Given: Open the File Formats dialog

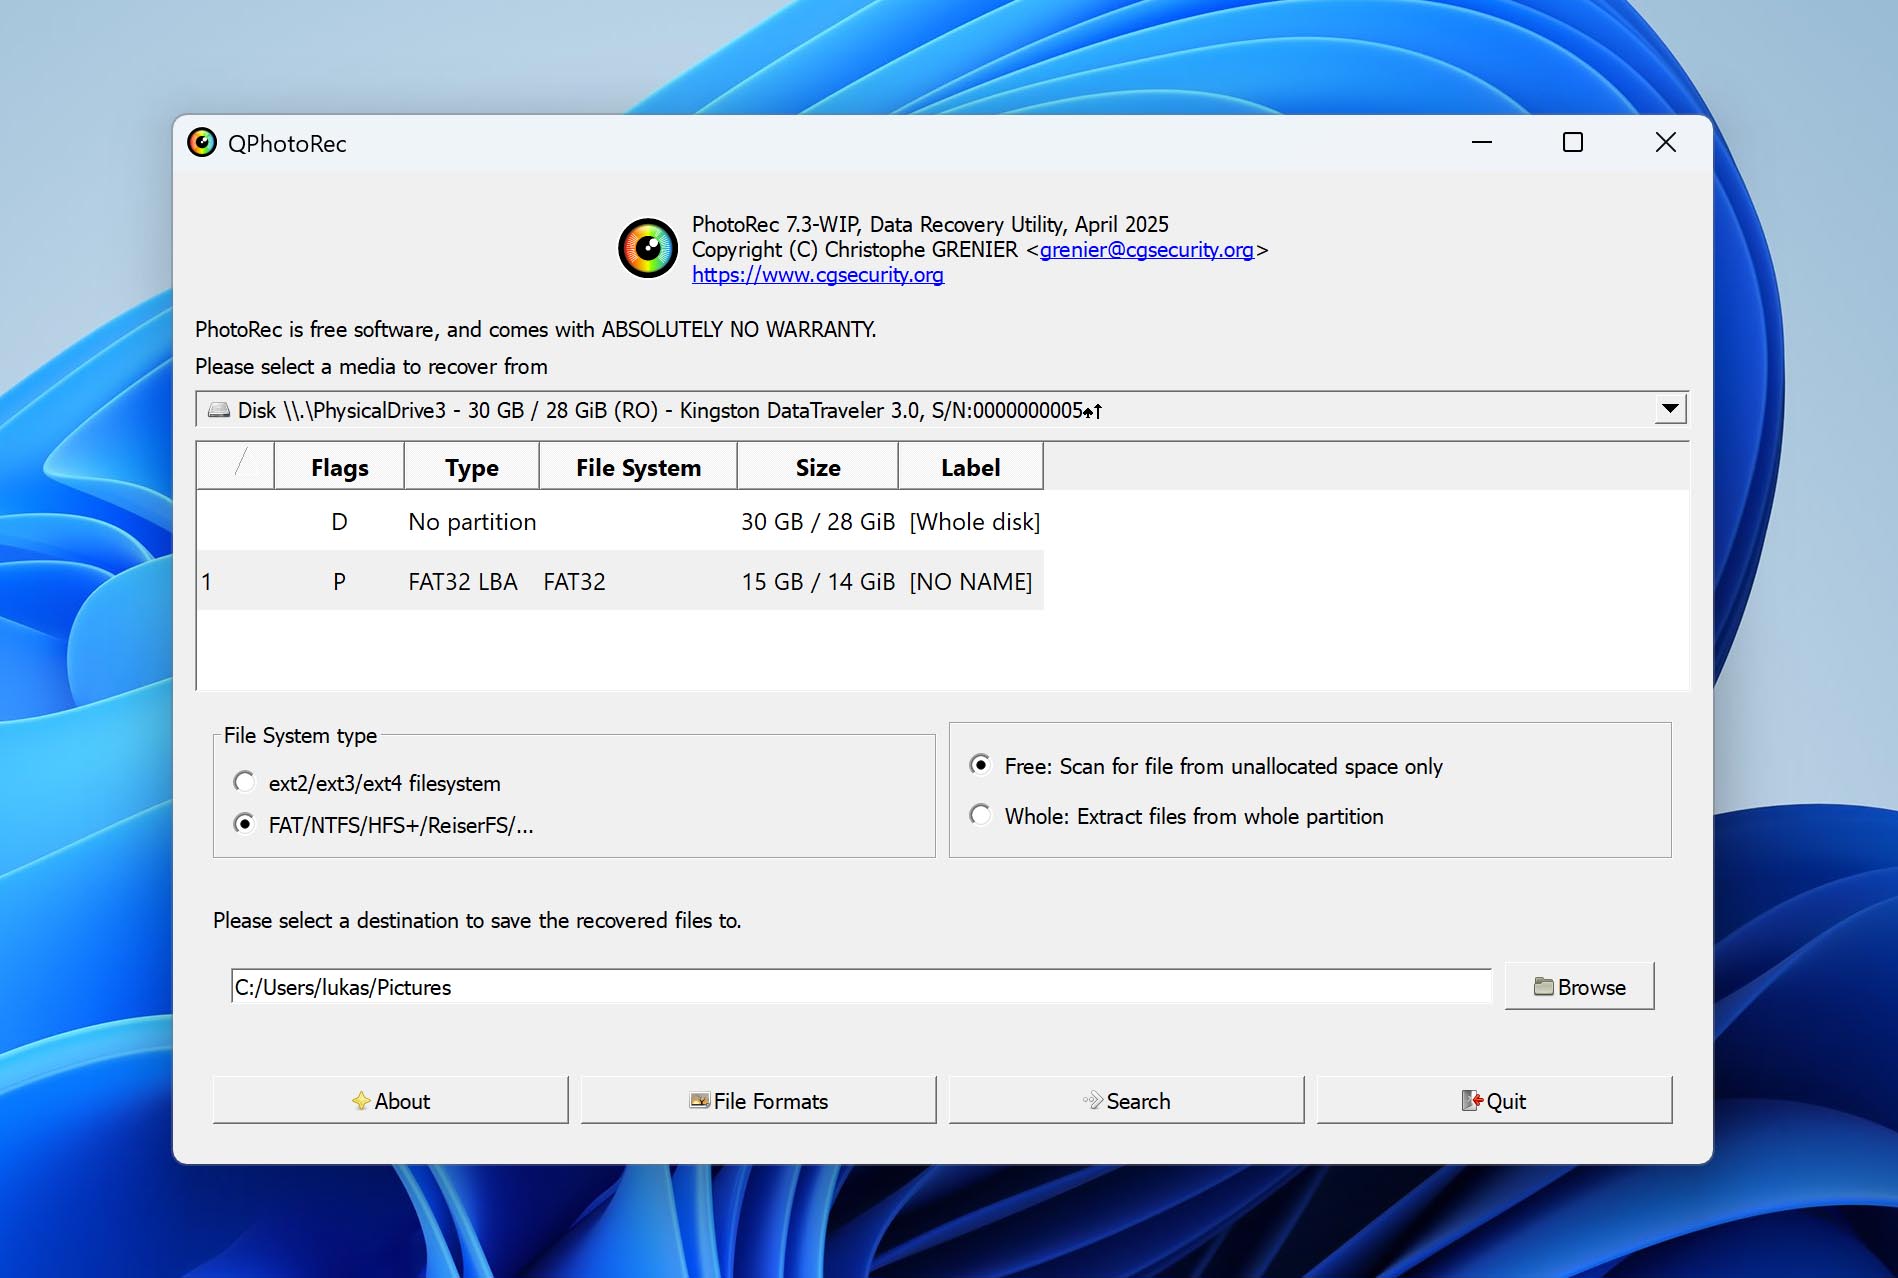Looking at the screenshot, I should (x=758, y=1100).
